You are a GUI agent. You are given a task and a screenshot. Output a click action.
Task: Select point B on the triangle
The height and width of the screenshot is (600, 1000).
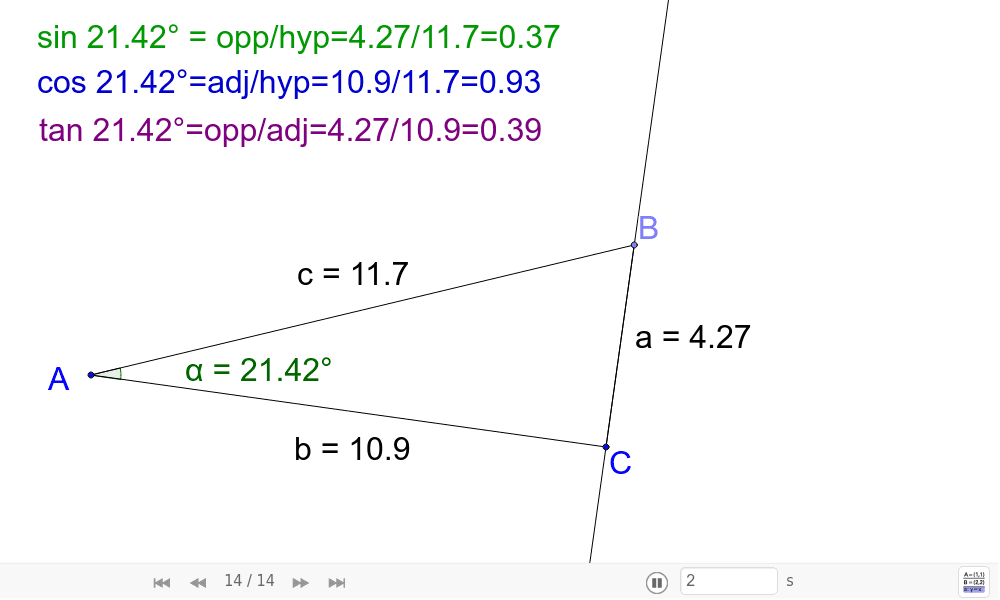634,245
